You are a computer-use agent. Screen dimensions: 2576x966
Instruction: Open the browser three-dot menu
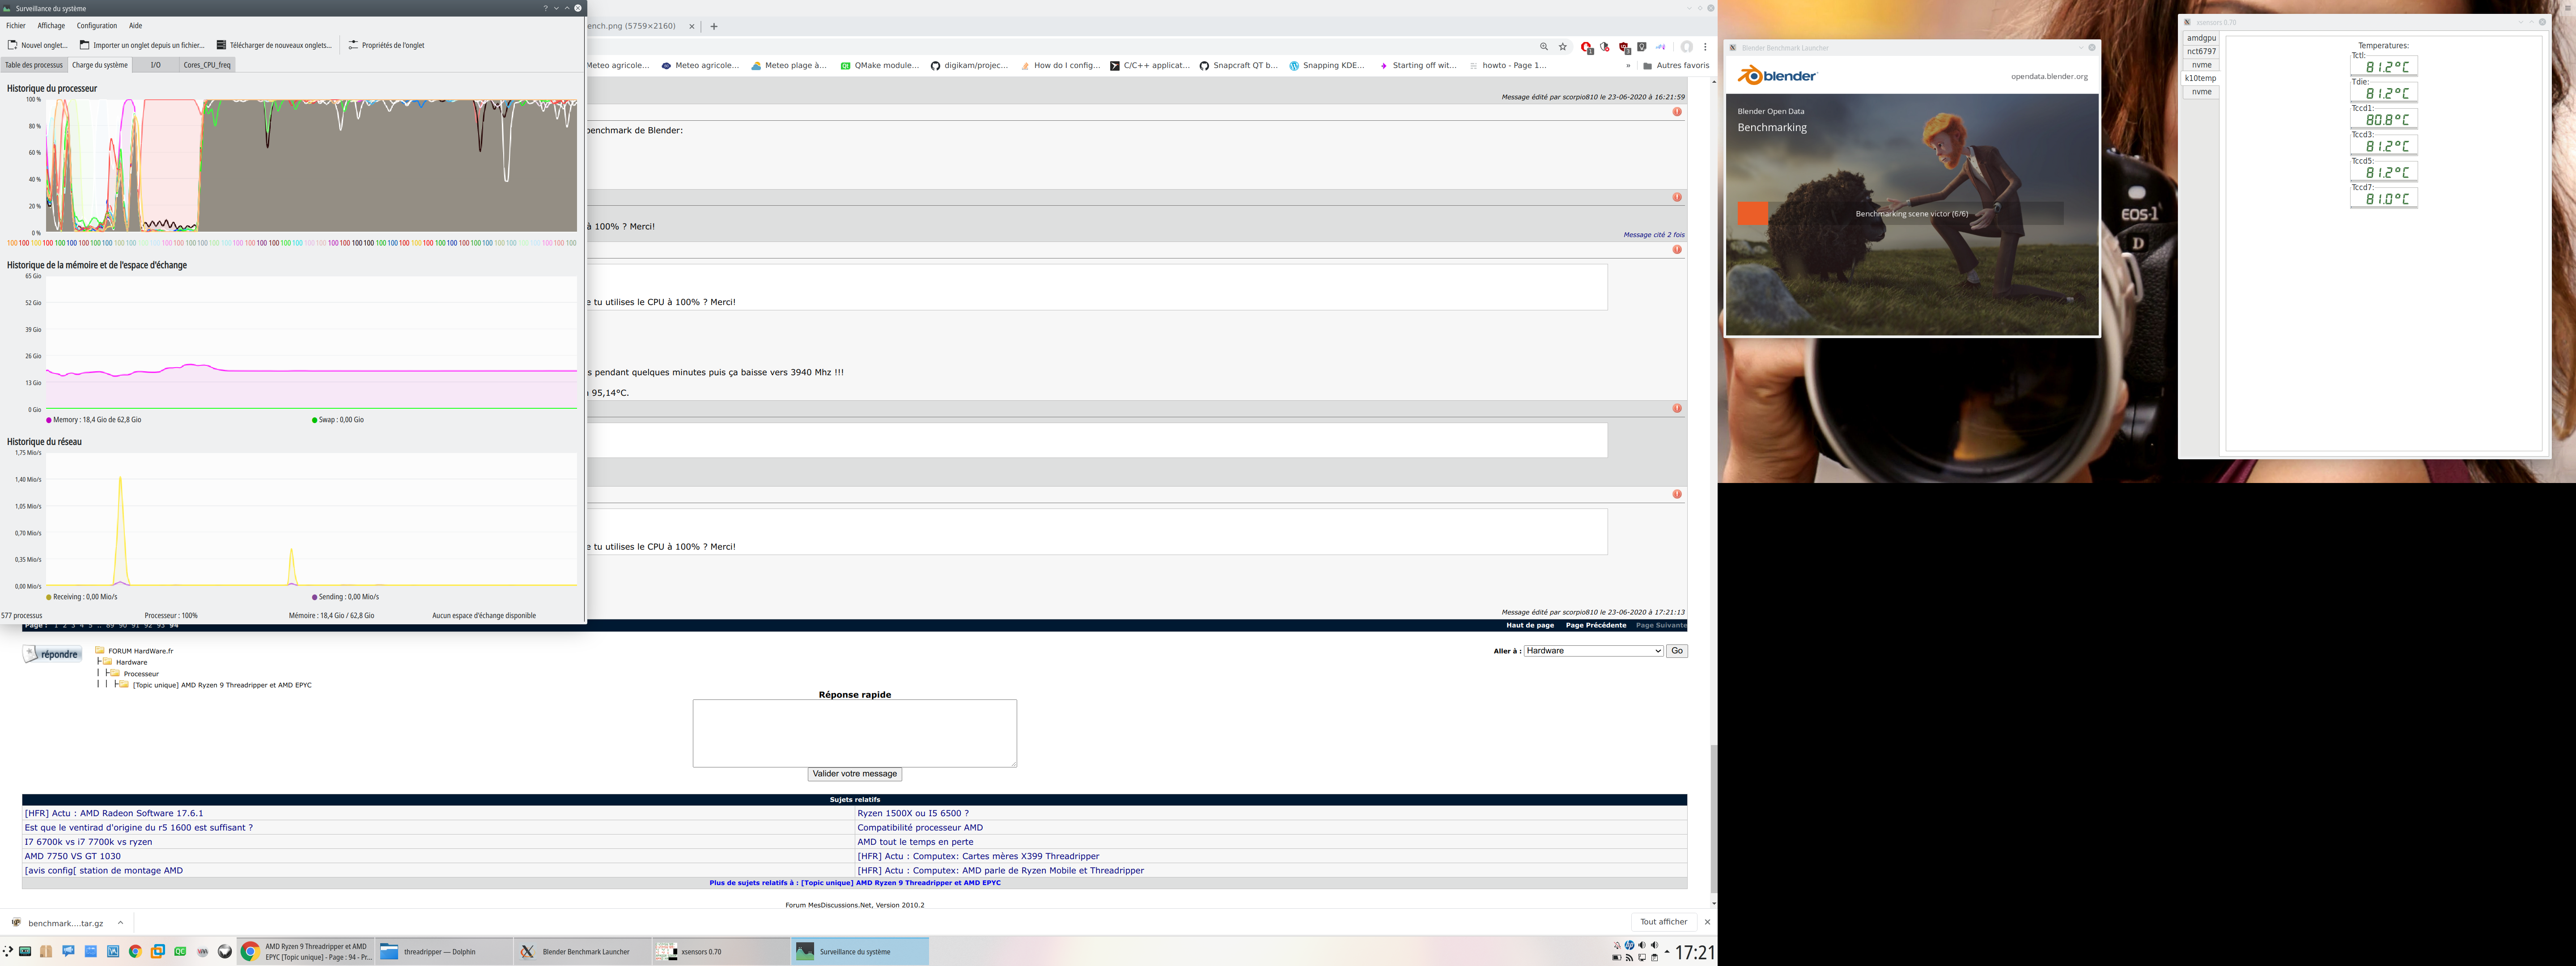click(1706, 47)
